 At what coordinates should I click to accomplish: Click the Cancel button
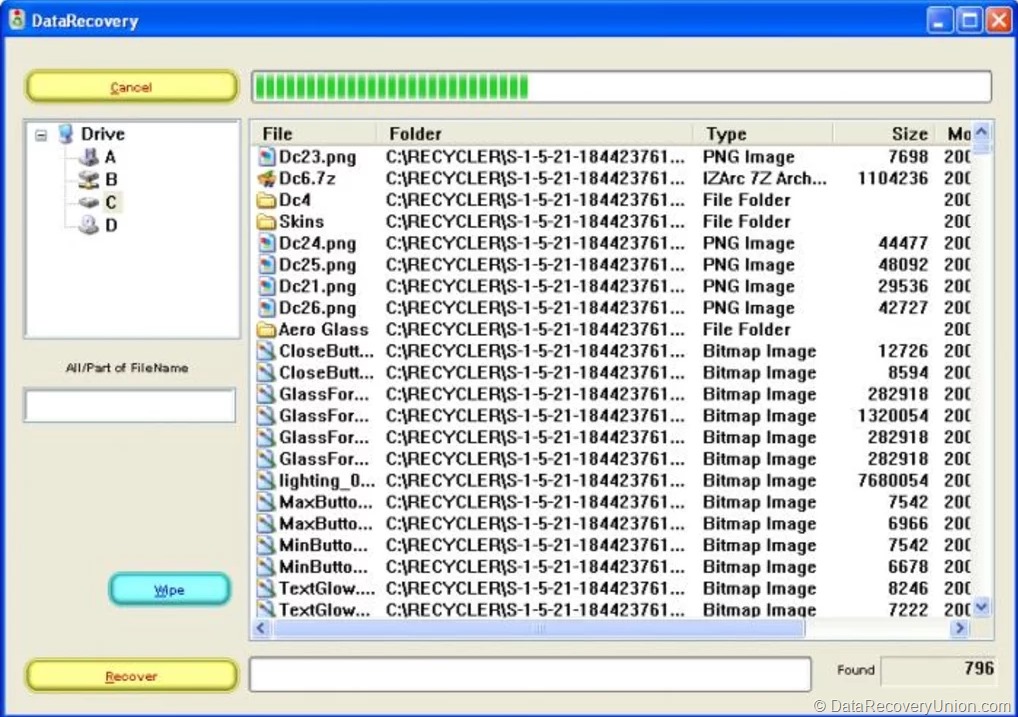pos(132,87)
